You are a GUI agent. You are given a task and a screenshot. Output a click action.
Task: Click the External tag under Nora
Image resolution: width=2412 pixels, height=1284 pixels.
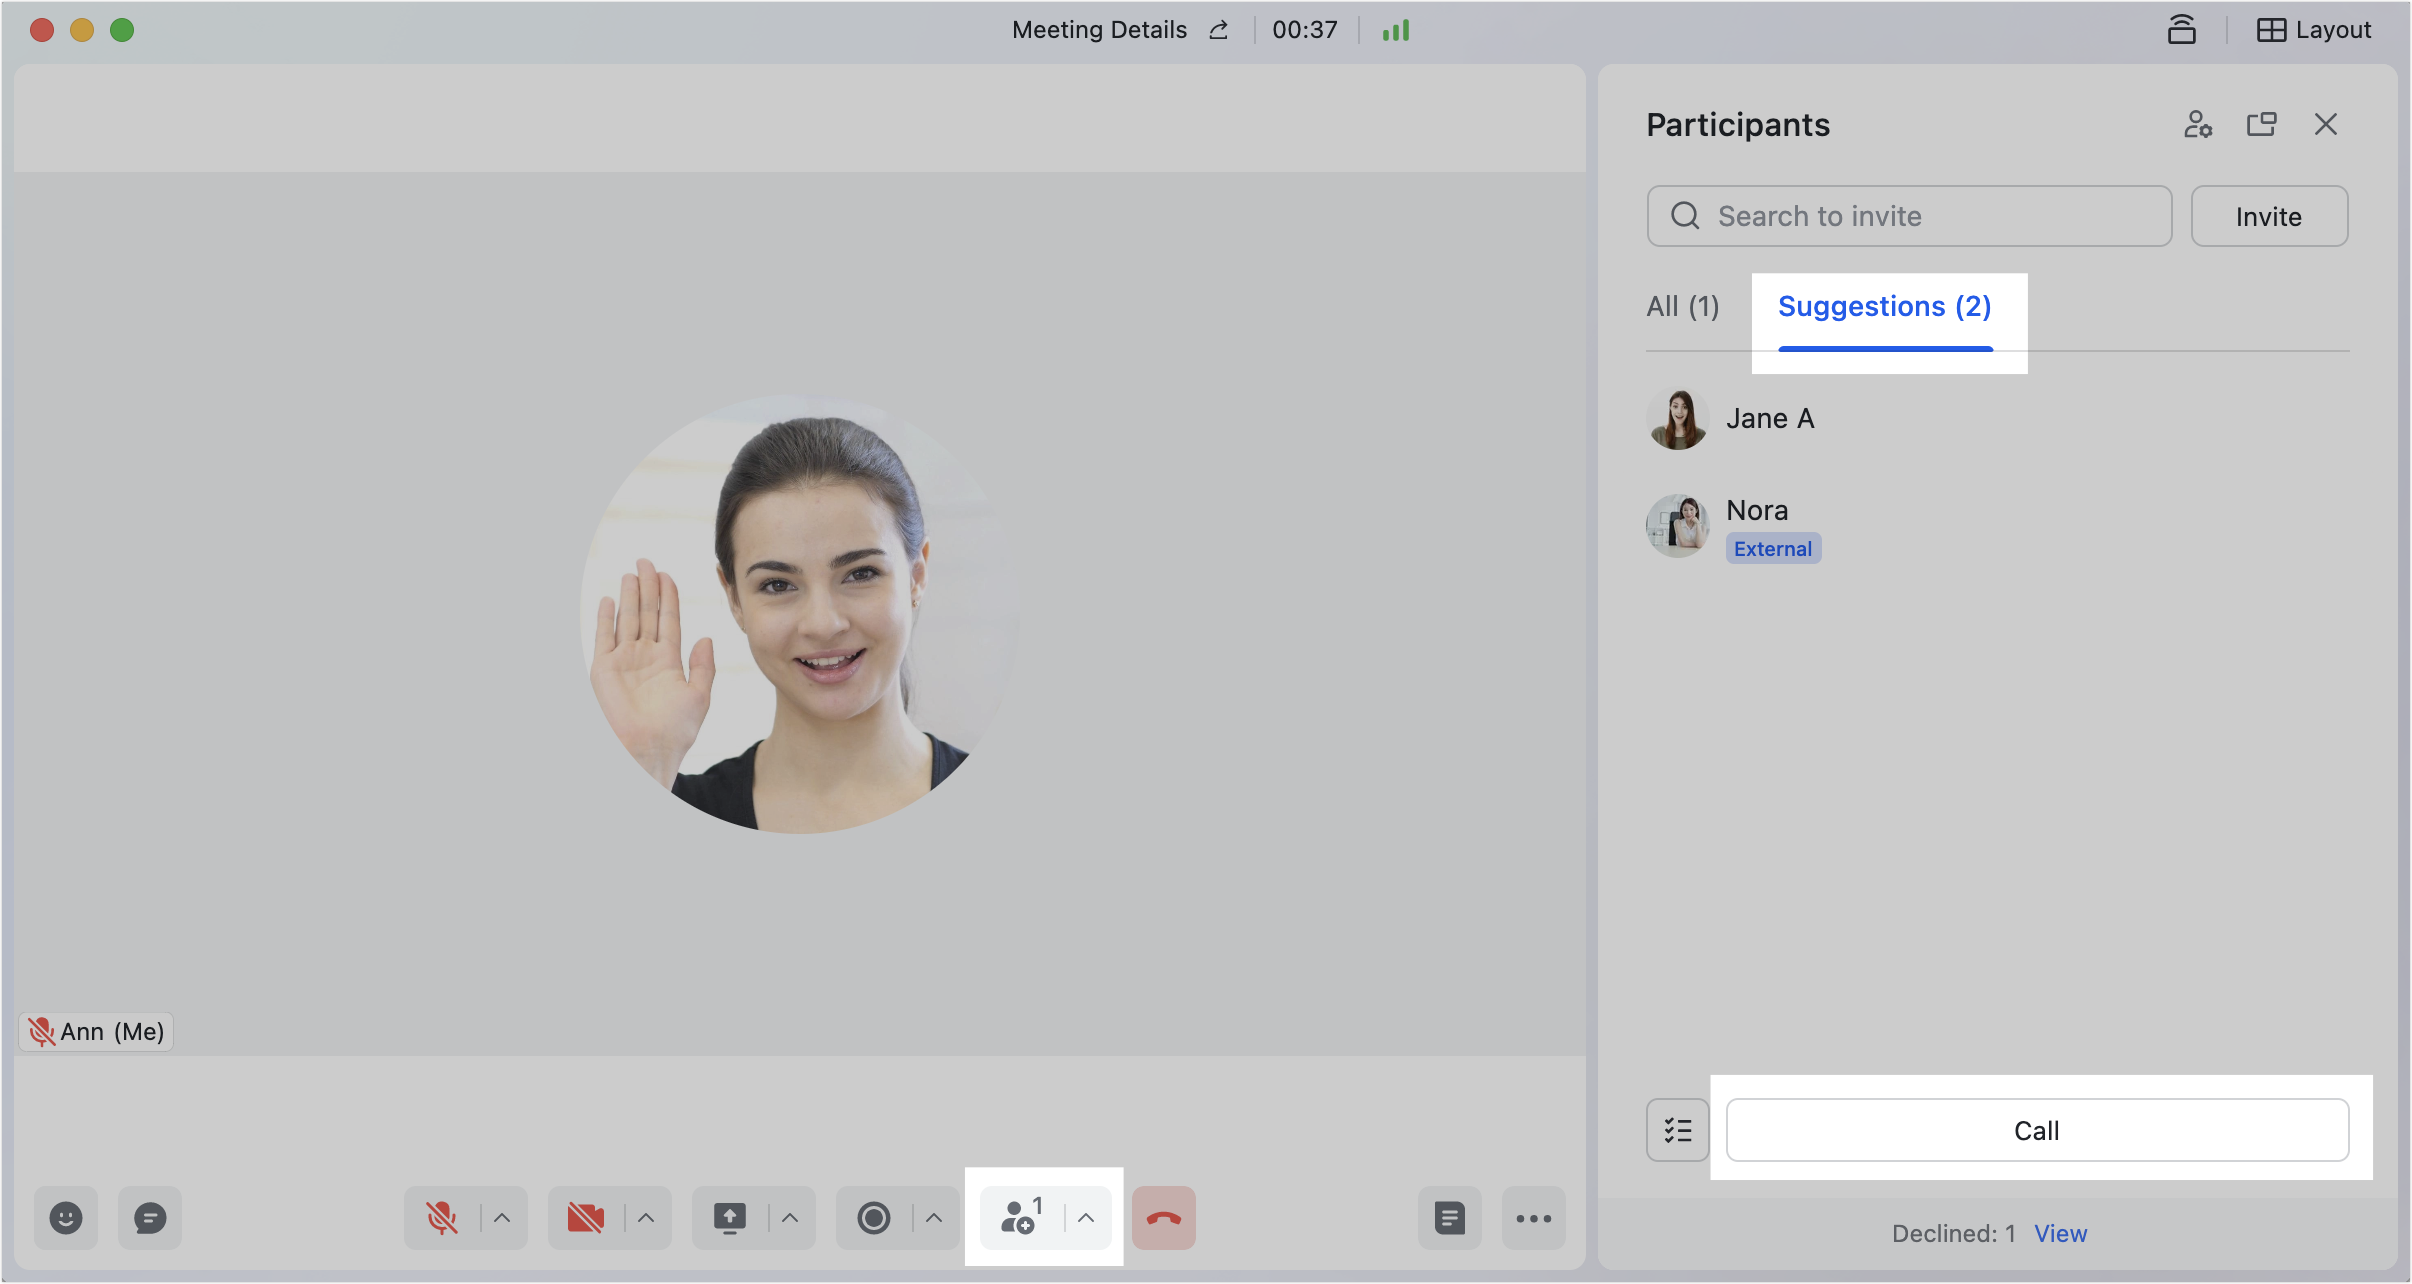point(1773,548)
